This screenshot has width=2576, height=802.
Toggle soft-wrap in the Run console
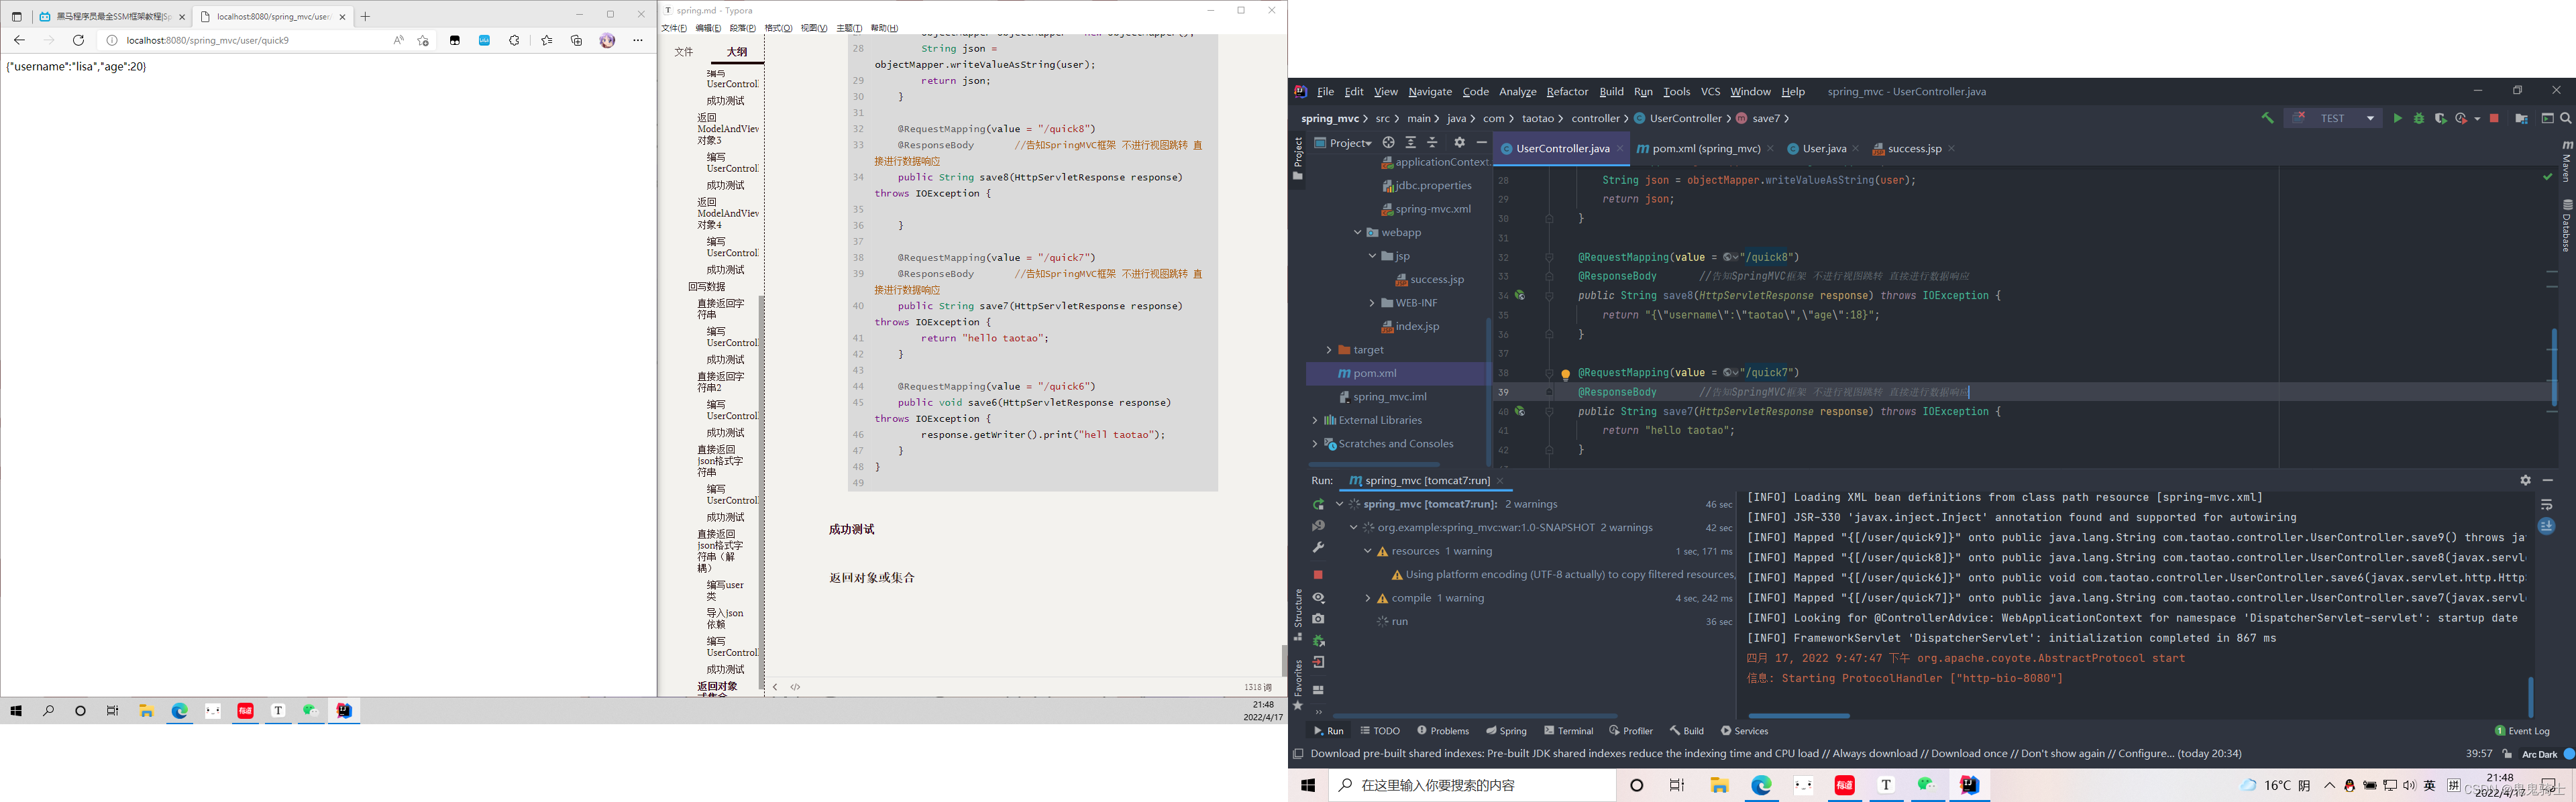[x=2546, y=505]
